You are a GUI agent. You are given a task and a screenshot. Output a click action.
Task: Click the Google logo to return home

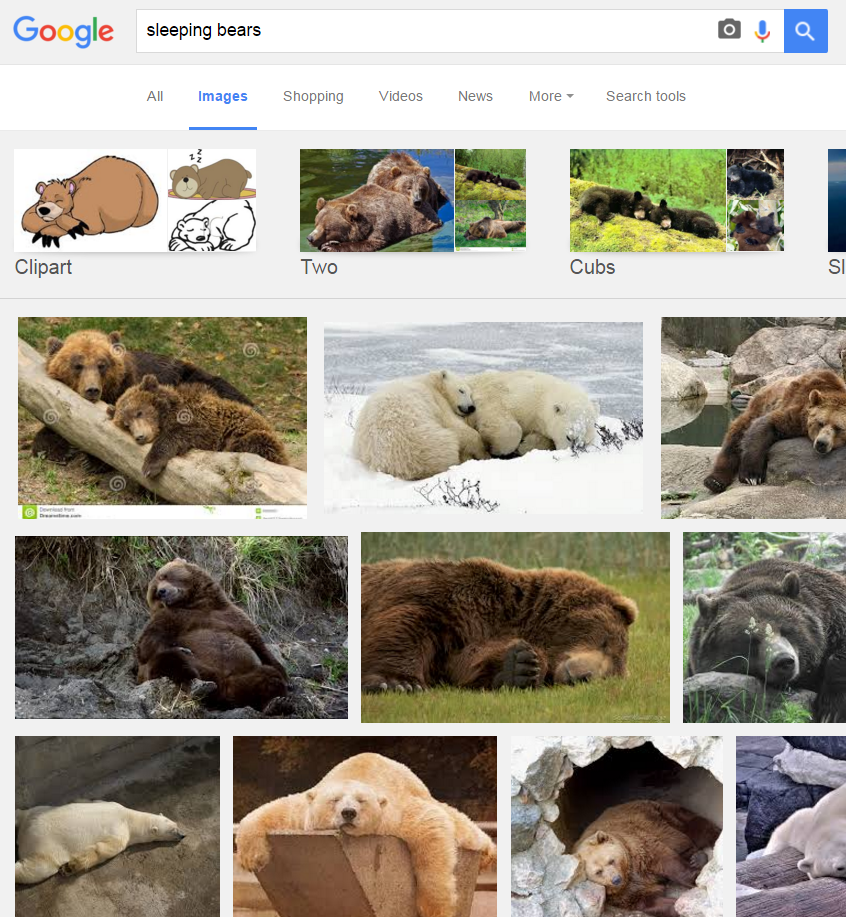(63, 31)
